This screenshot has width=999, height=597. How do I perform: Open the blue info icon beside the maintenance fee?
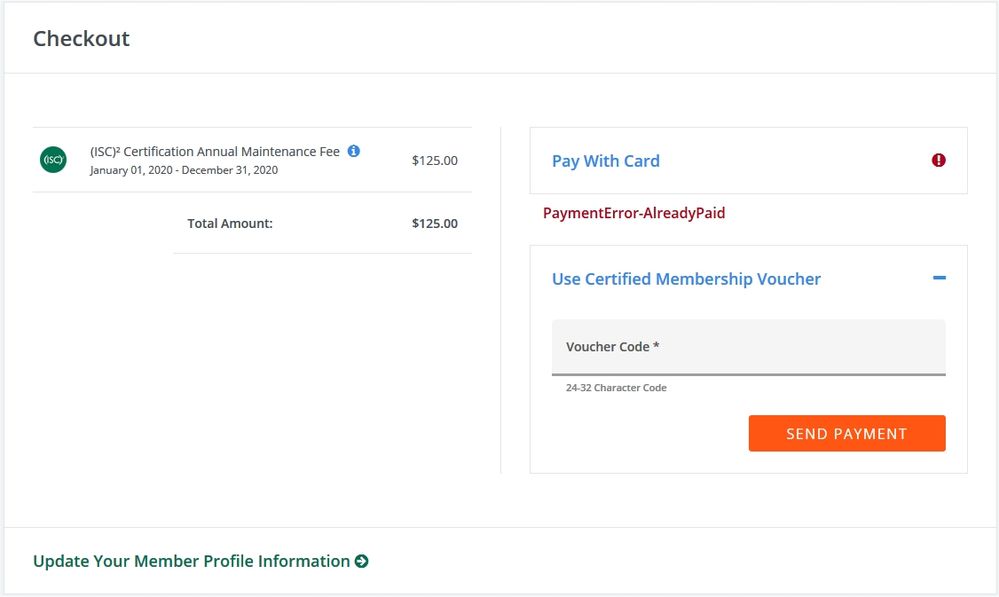[x=353, y=151]
